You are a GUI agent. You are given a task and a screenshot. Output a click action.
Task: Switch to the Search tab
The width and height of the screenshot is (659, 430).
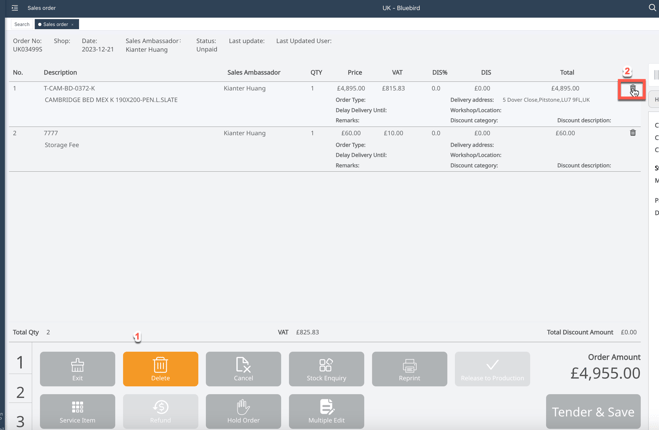21,24
